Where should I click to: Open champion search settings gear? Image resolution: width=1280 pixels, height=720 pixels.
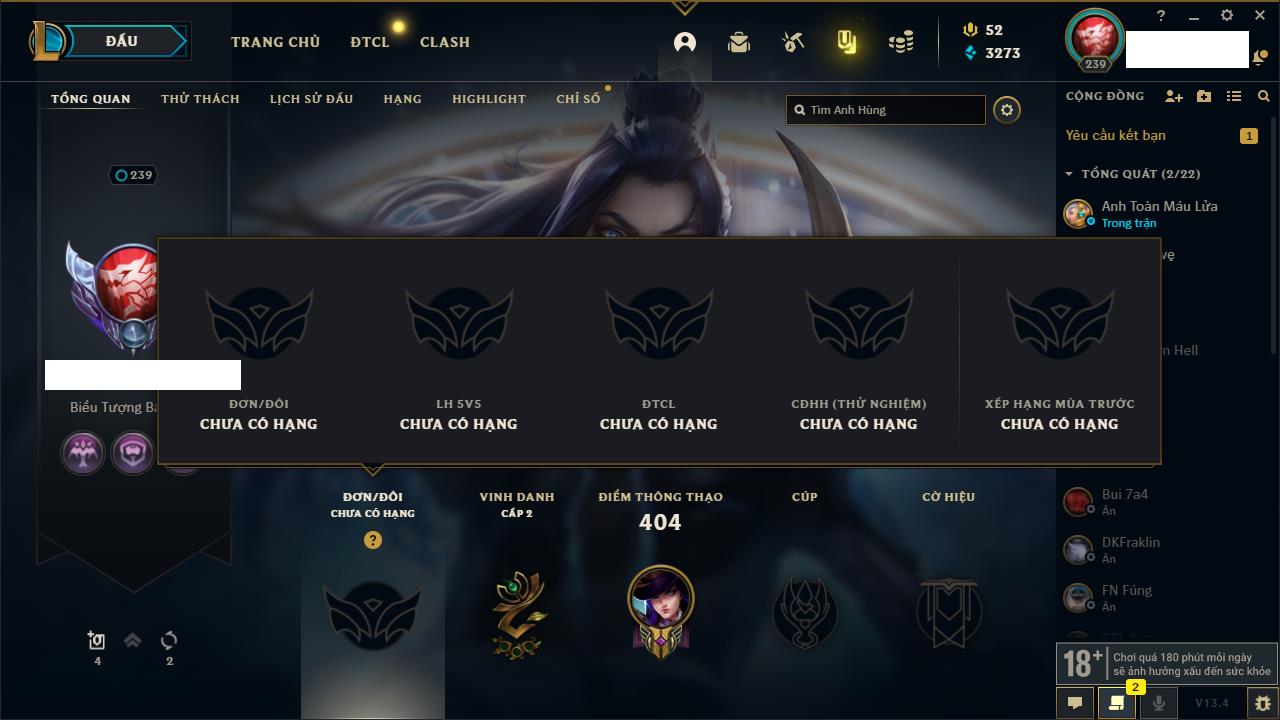point(1007,110)
